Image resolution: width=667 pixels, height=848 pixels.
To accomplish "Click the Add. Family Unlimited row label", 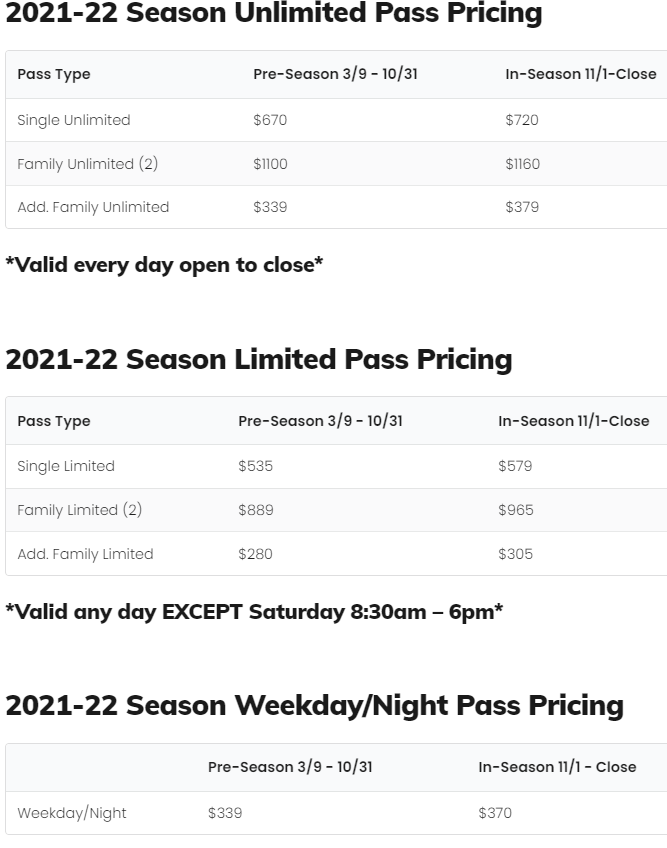I will tap(93, 207).
